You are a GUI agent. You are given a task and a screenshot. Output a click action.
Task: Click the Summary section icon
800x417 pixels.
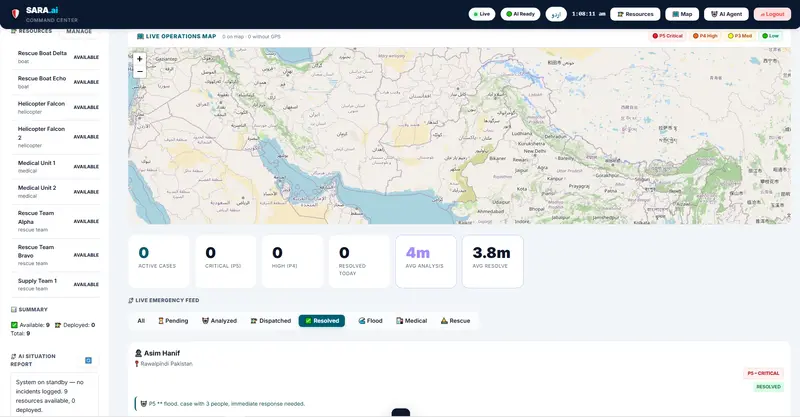click(14, 309)
